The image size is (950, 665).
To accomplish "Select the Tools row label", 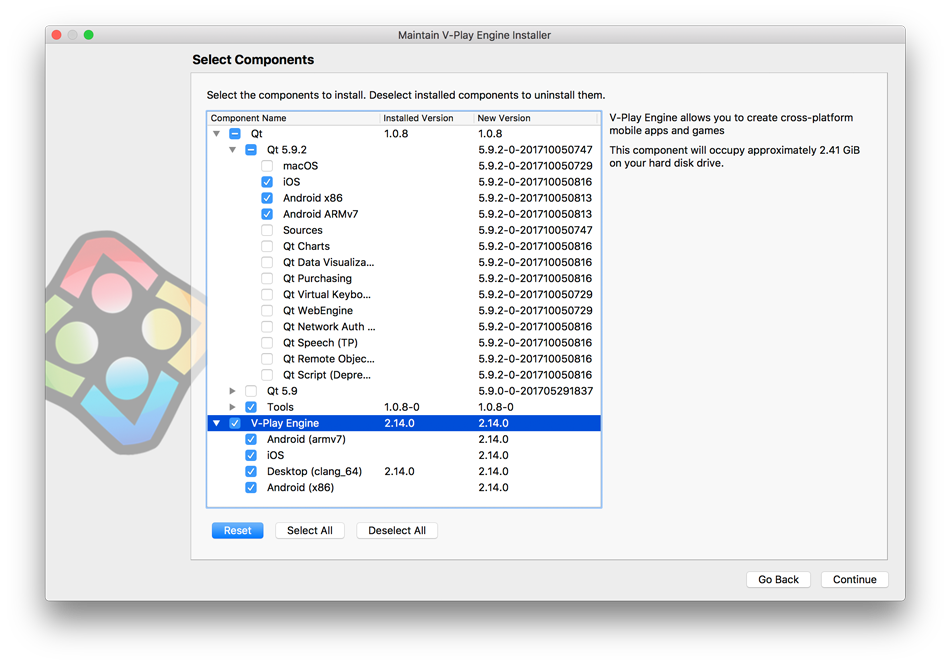I will (281, 407).
